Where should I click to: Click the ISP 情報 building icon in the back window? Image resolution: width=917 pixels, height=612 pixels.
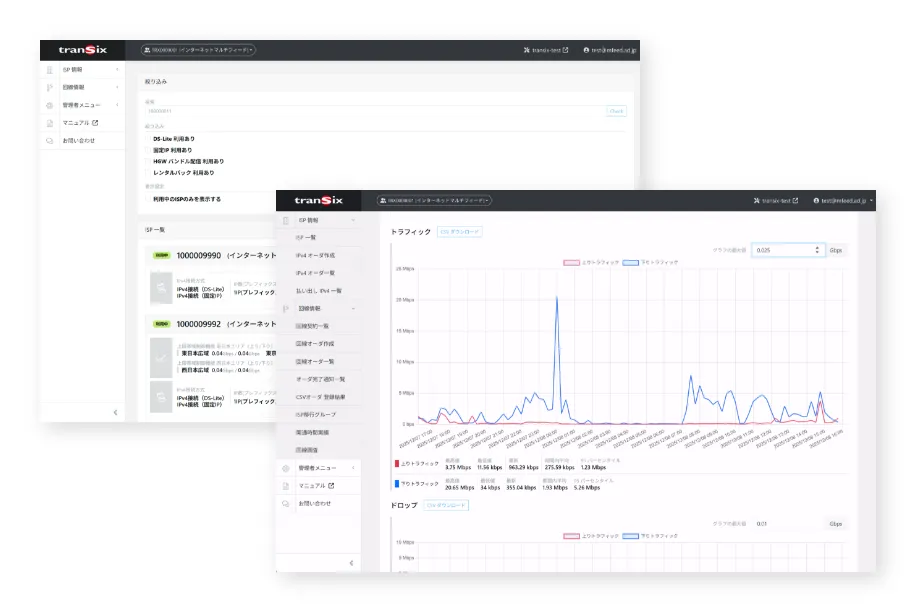pos(49,70)
